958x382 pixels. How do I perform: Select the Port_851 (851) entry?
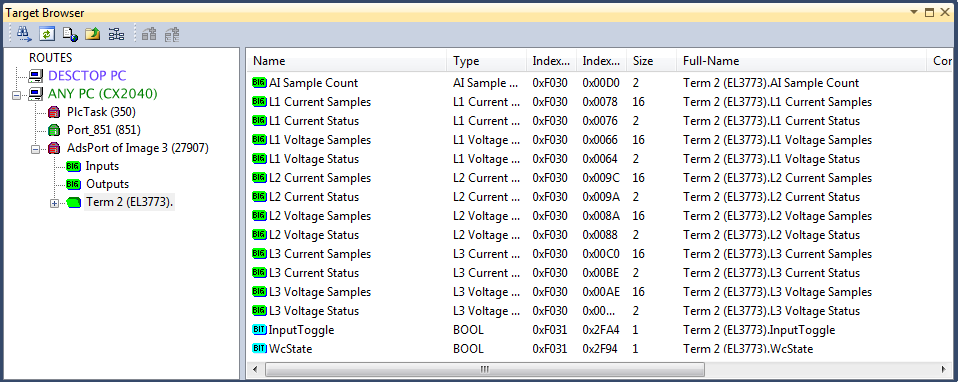[104, 130]
